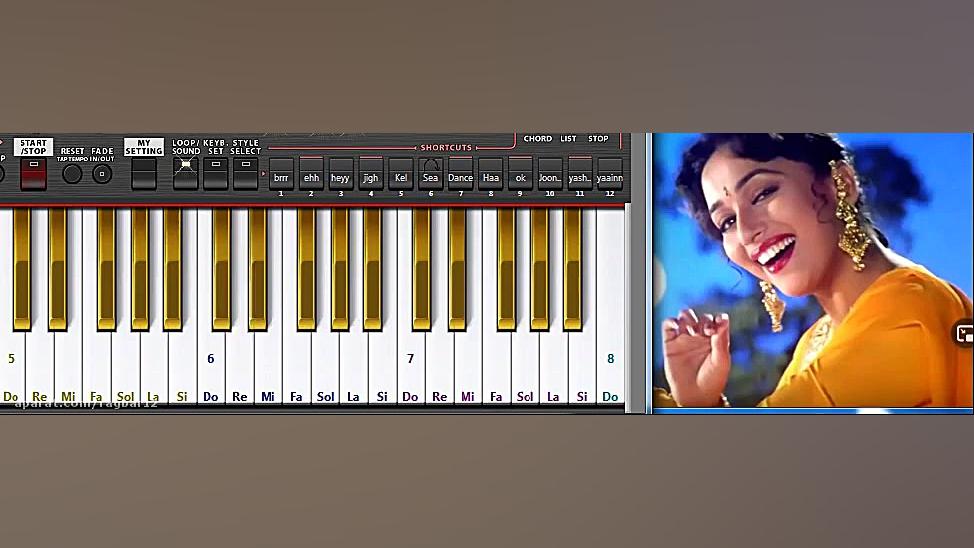Select the LIST label
Viewport: 974px width, 548px height.
tap(568, 139)
